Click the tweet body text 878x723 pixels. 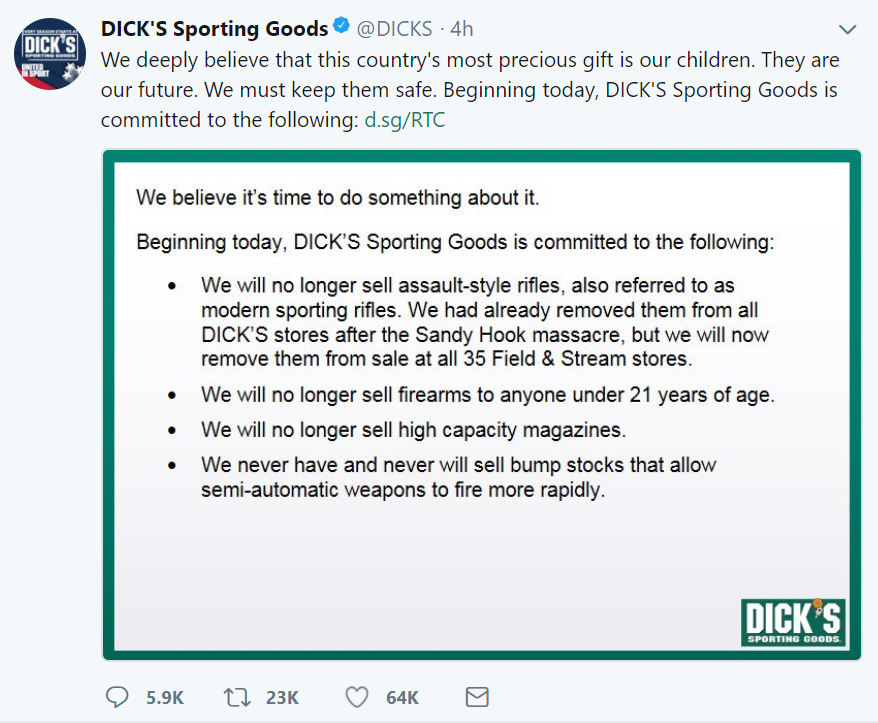click(470, 90)
